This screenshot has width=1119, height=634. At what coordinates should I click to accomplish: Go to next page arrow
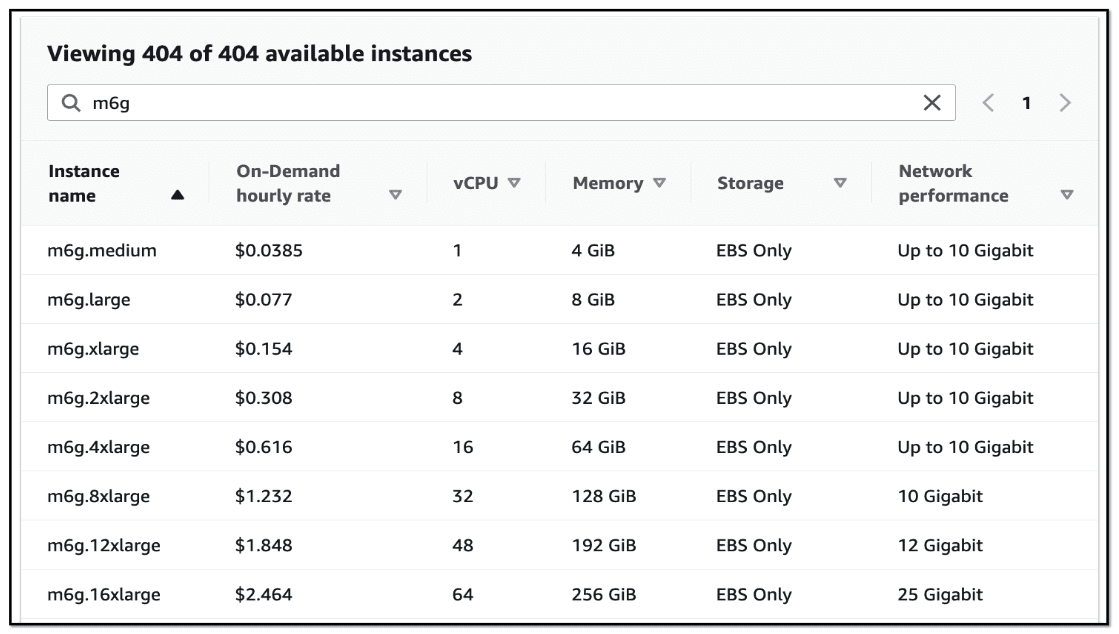tap(1065, 103)
